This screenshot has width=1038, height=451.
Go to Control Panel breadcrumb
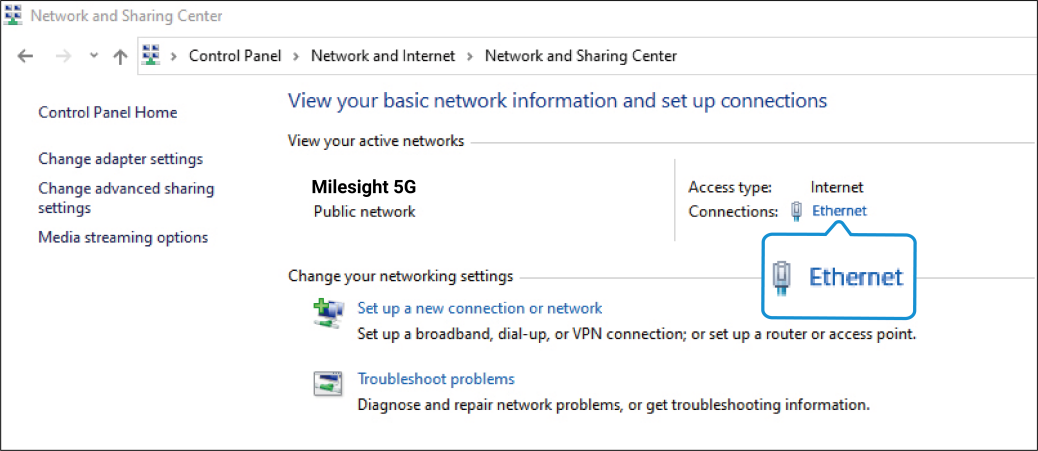[x=235, y=56]
